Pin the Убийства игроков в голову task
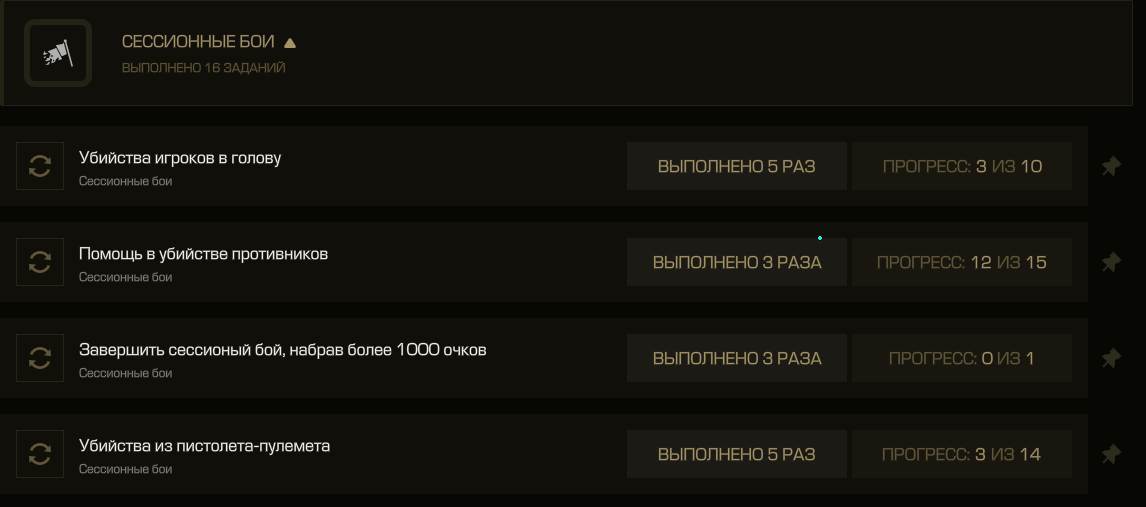The image size is (1146, 507). click(x=1111, y=167)
